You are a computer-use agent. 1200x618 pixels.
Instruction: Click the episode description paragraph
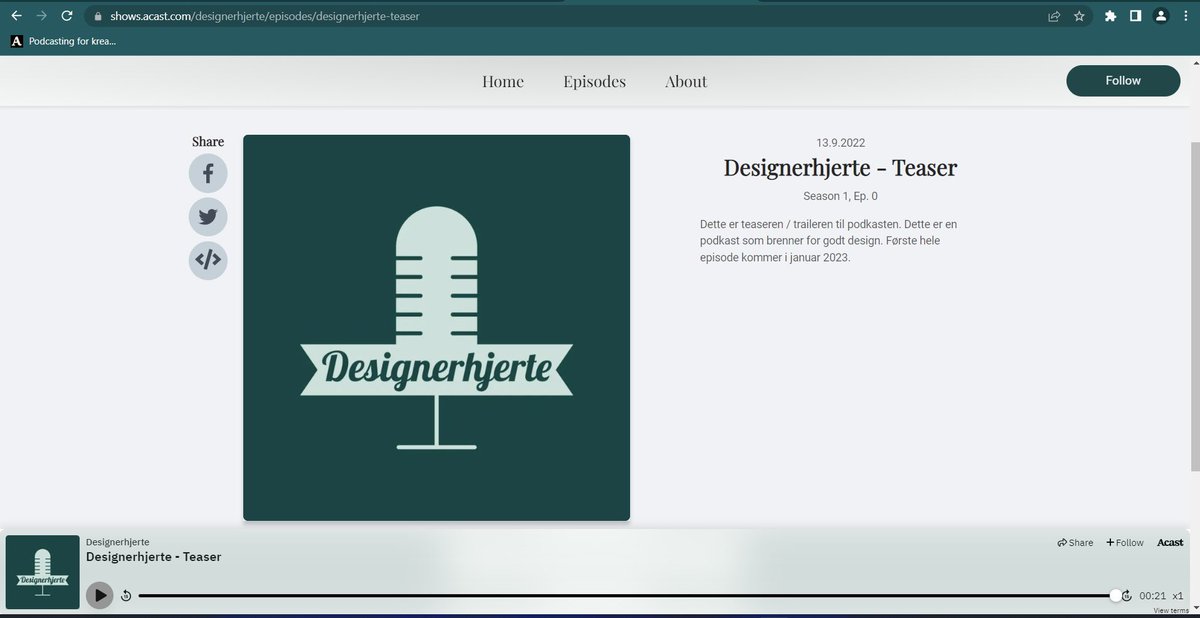tap(829, 241)
